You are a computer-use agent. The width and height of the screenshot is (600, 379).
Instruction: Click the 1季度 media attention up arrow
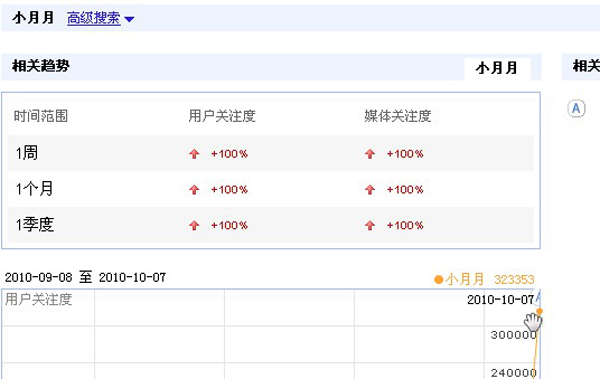coord(370,225)
